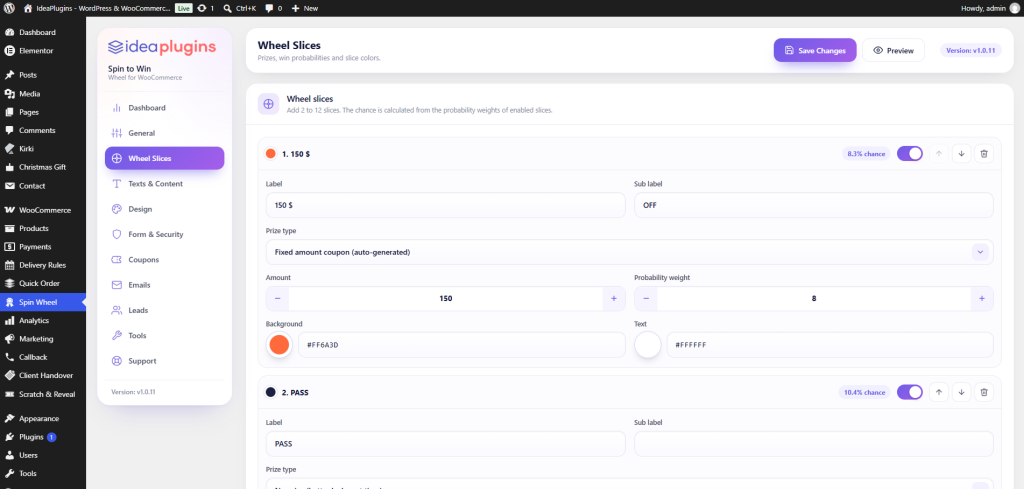Select the Spin Wheel menu item
The width and height of the screenshot is (1024, 489).
pos(42,302)
